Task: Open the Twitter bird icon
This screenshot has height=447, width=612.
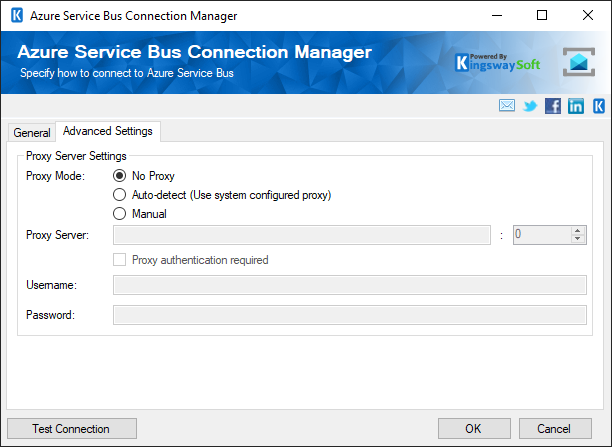Action: pyautogui.click(x=530, y=106)
